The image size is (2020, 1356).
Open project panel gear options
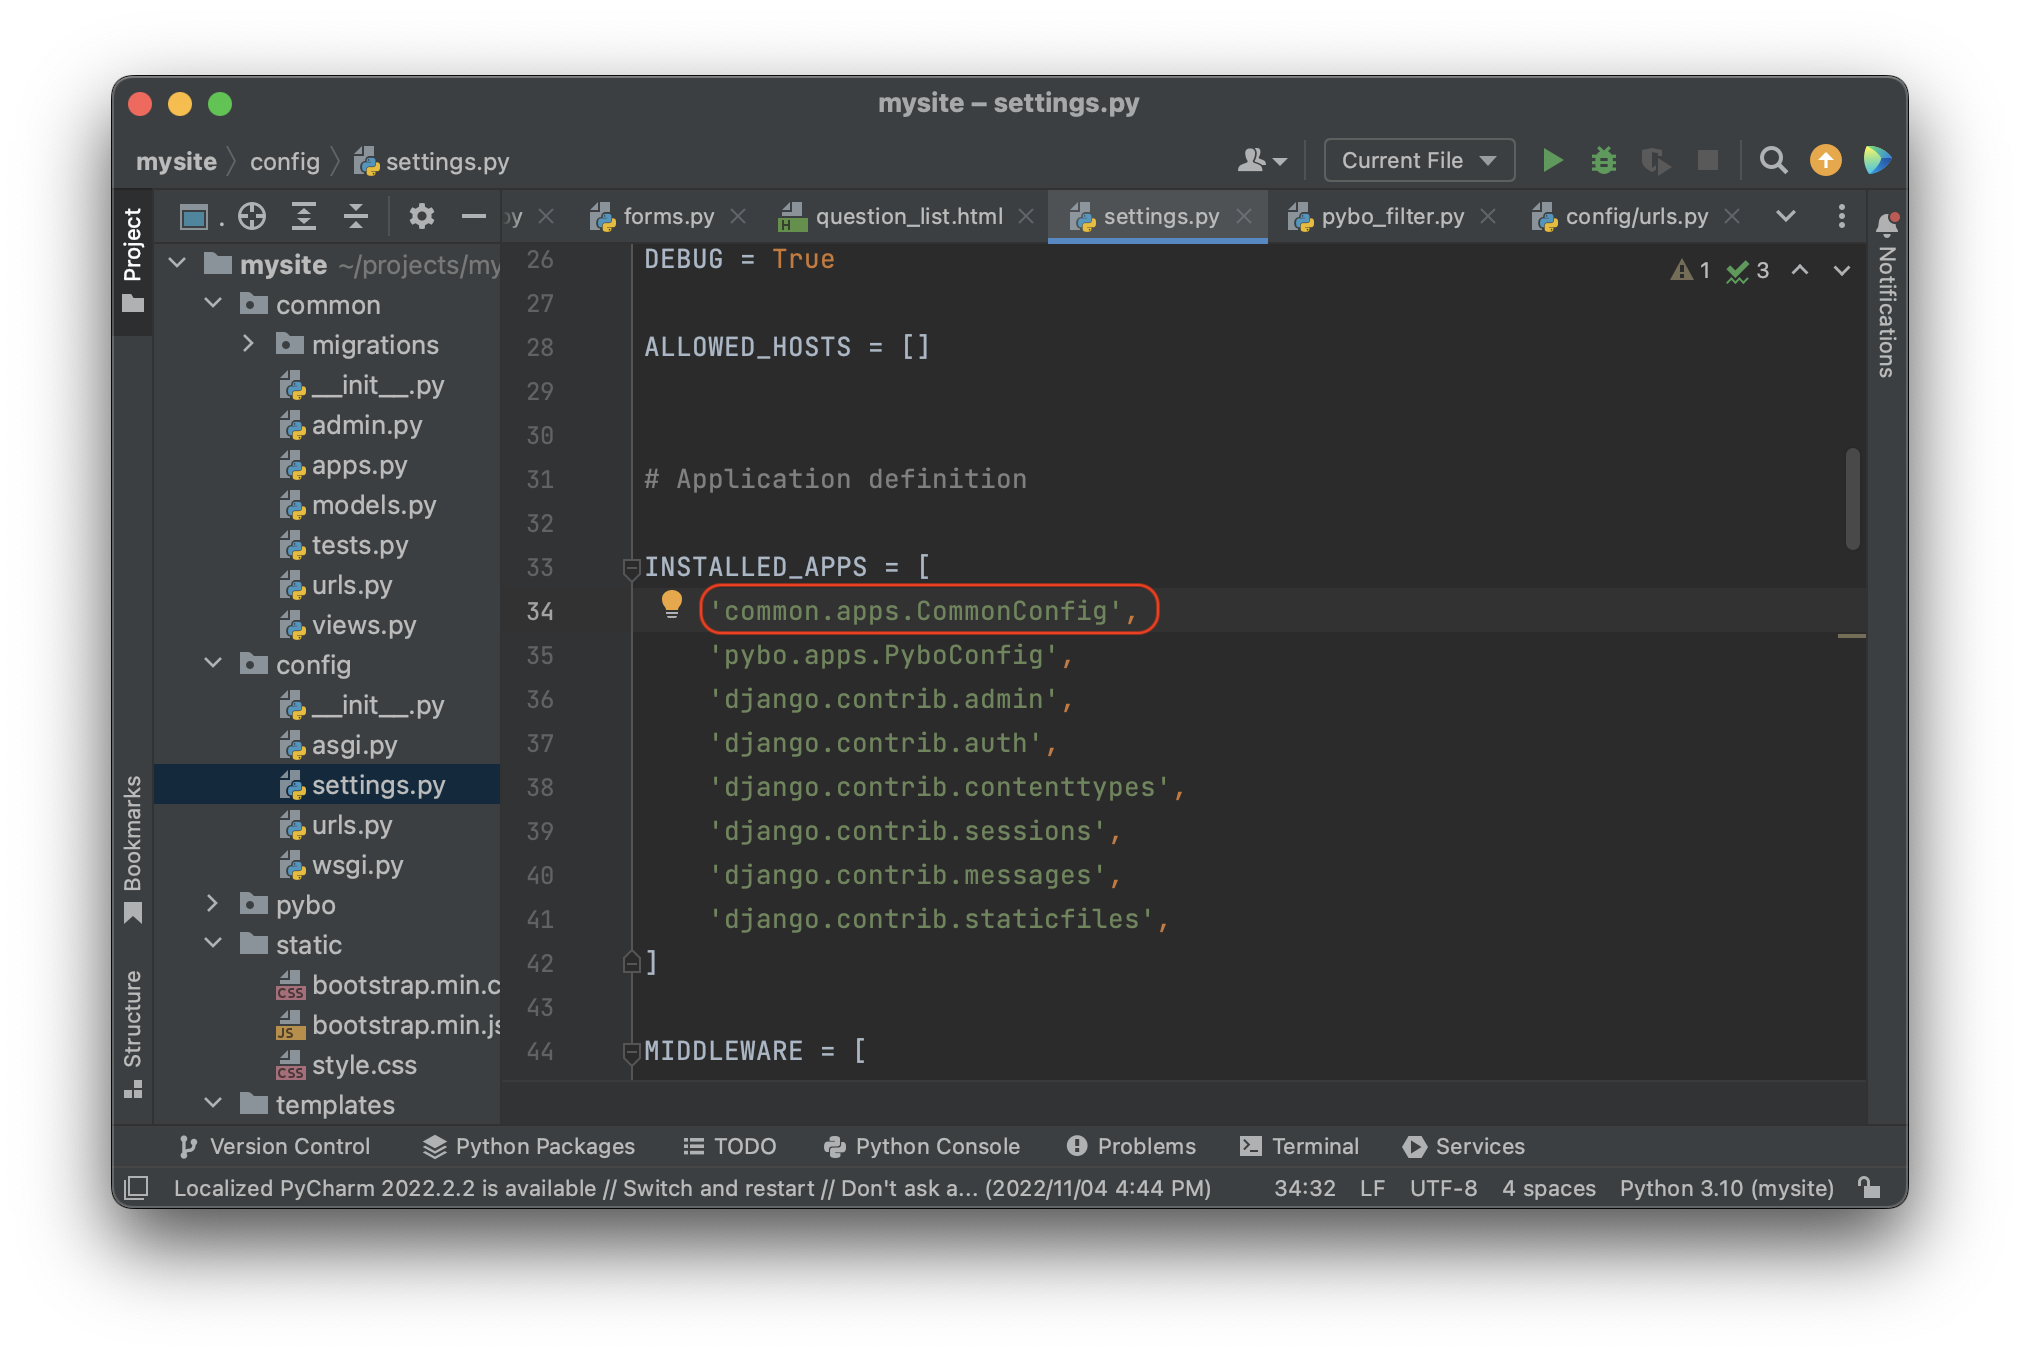coord(421,216)
